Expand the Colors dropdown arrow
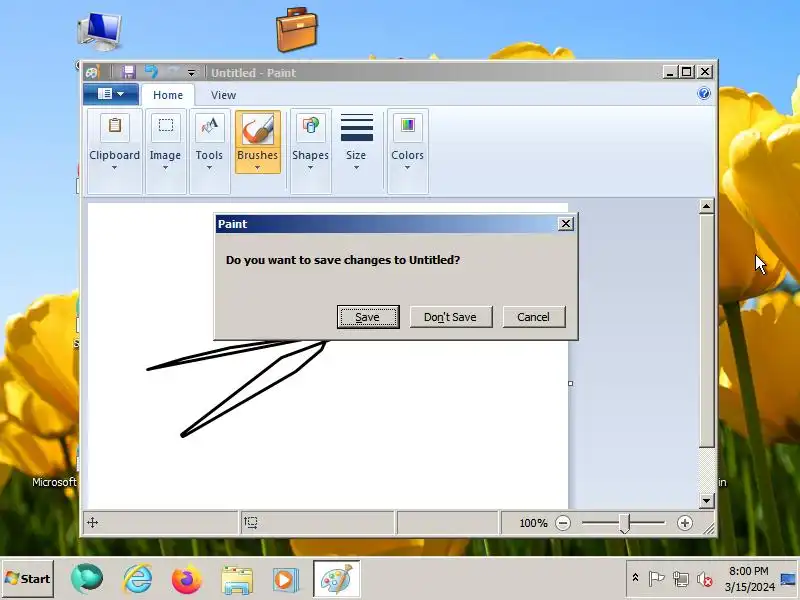 408,167
